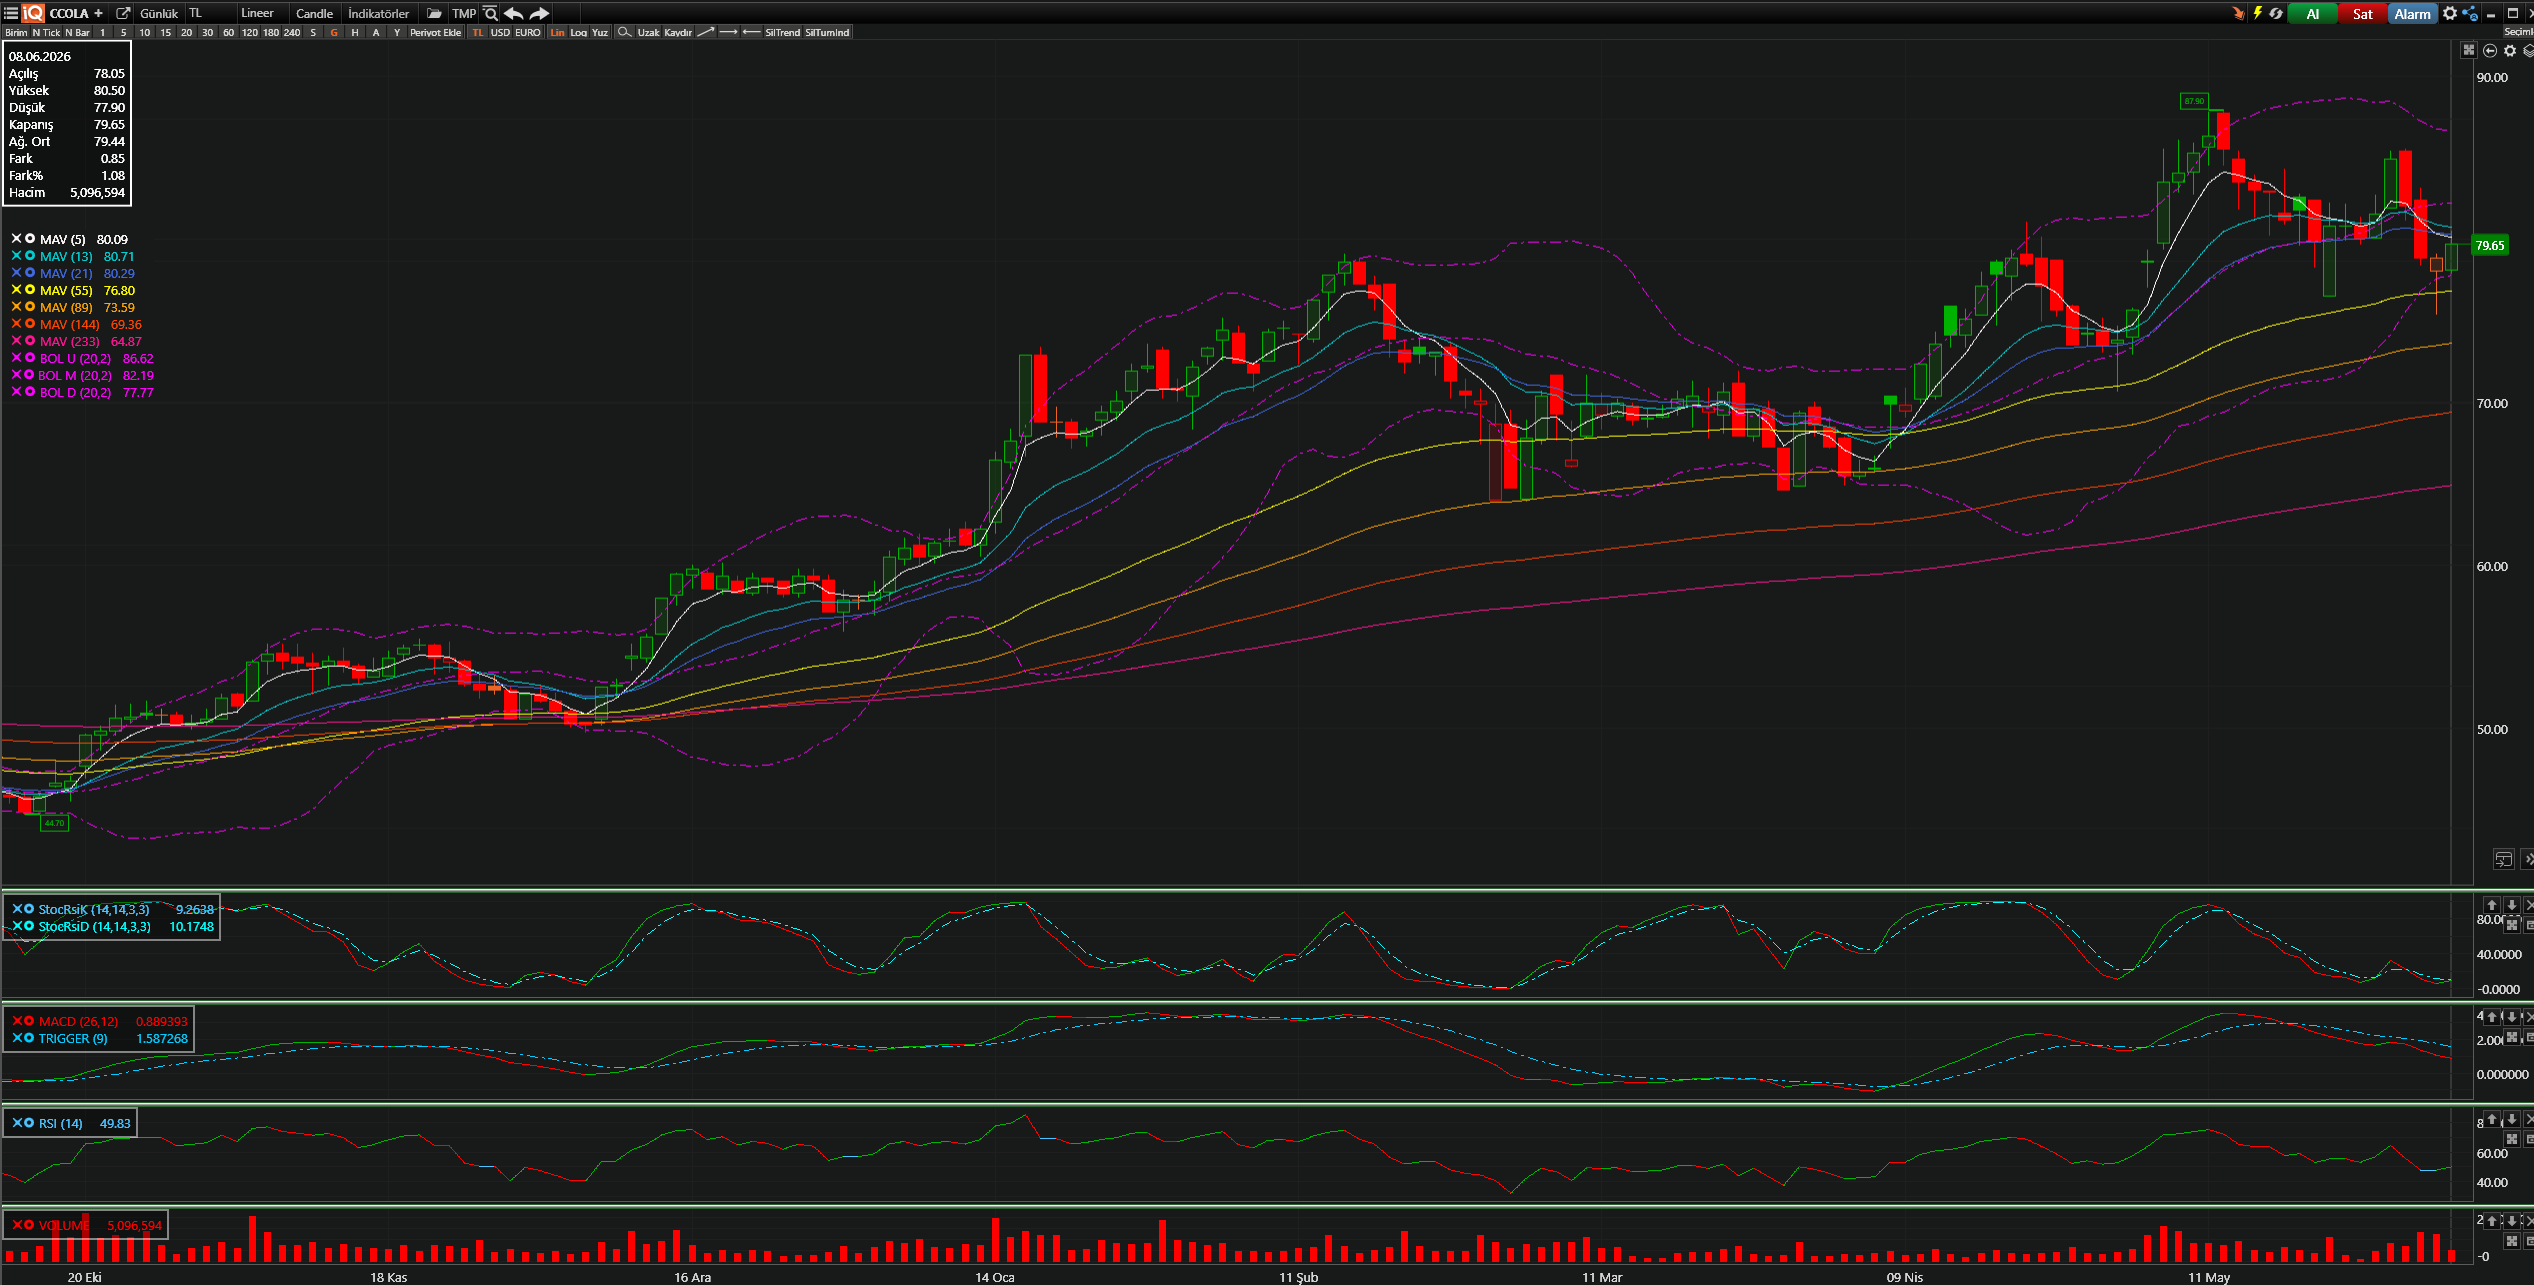Screen dimensions: 2534x1285
Task: Toggle visibility circle for MAV (55)
Action: (x=30, y=290)
